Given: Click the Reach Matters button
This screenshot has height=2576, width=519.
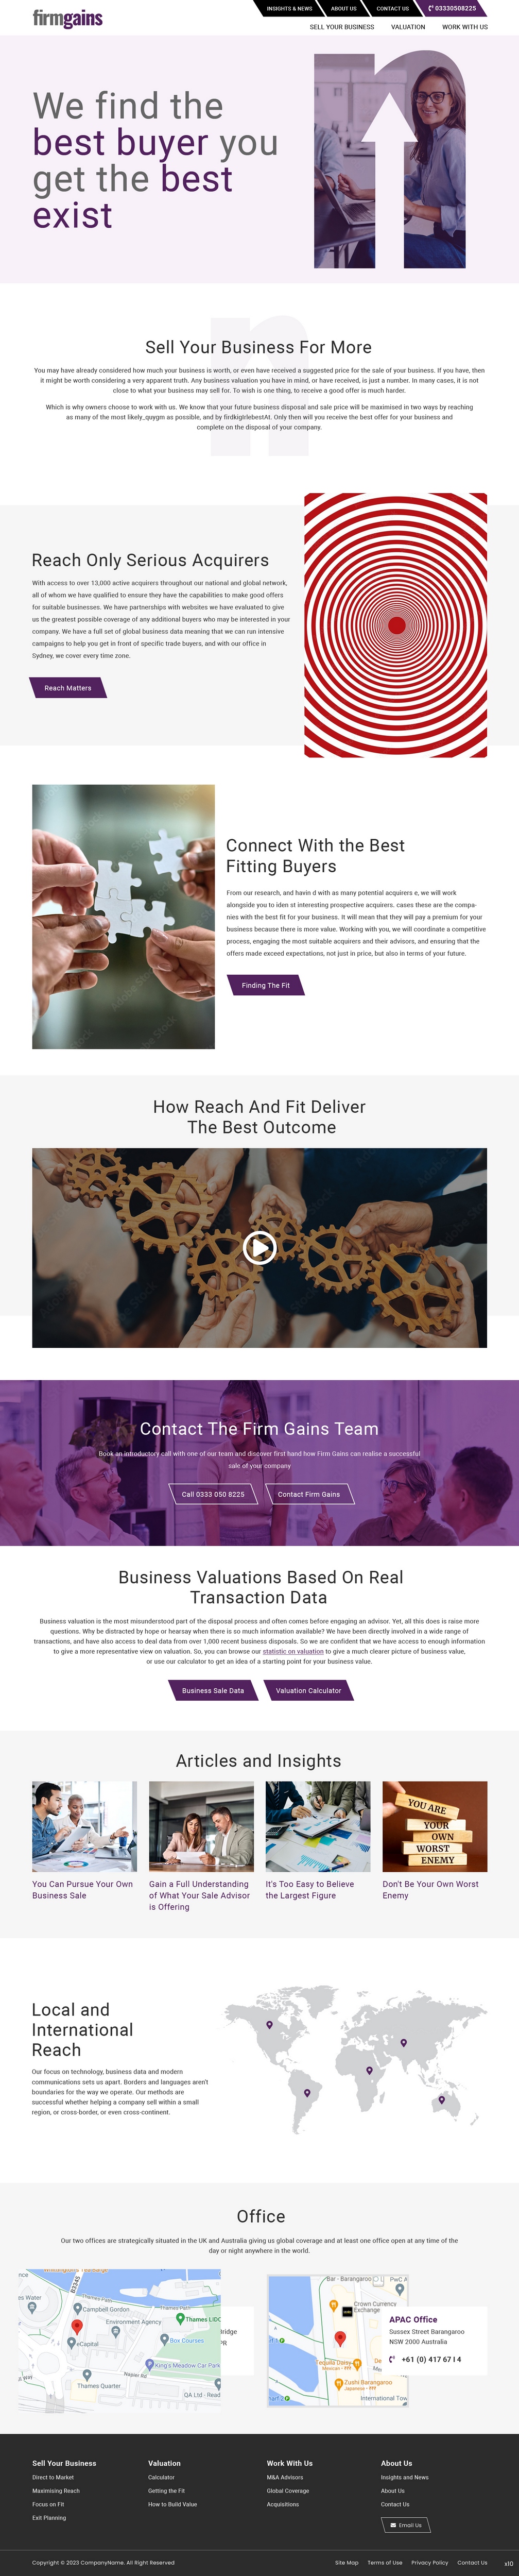Looking at the screenshot, I should 67,688.
